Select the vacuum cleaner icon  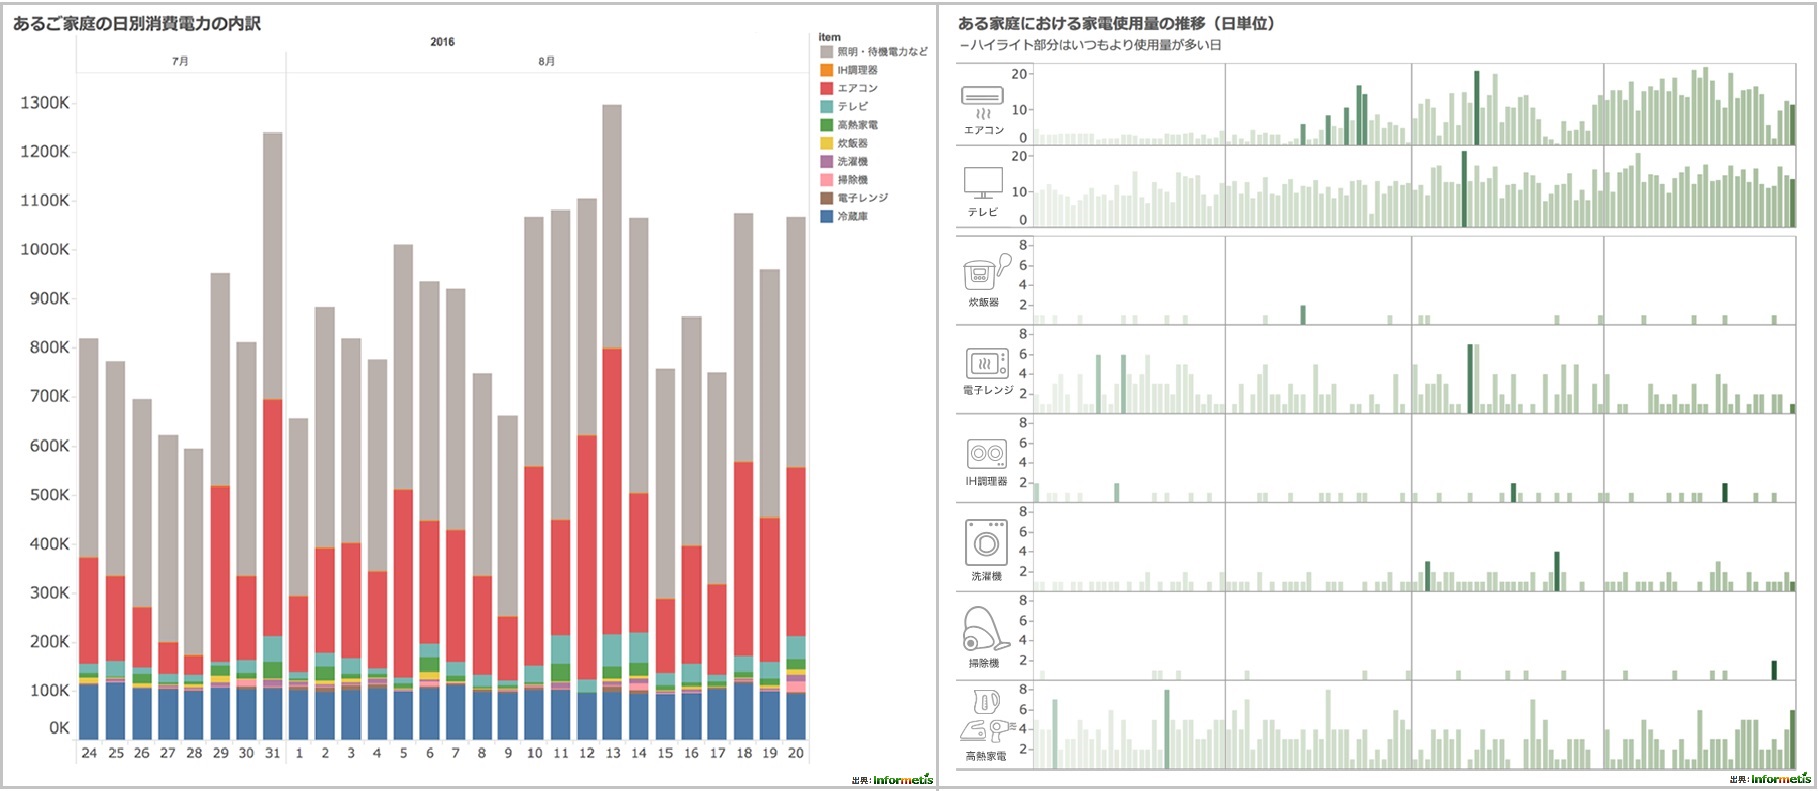coord(984,631)
